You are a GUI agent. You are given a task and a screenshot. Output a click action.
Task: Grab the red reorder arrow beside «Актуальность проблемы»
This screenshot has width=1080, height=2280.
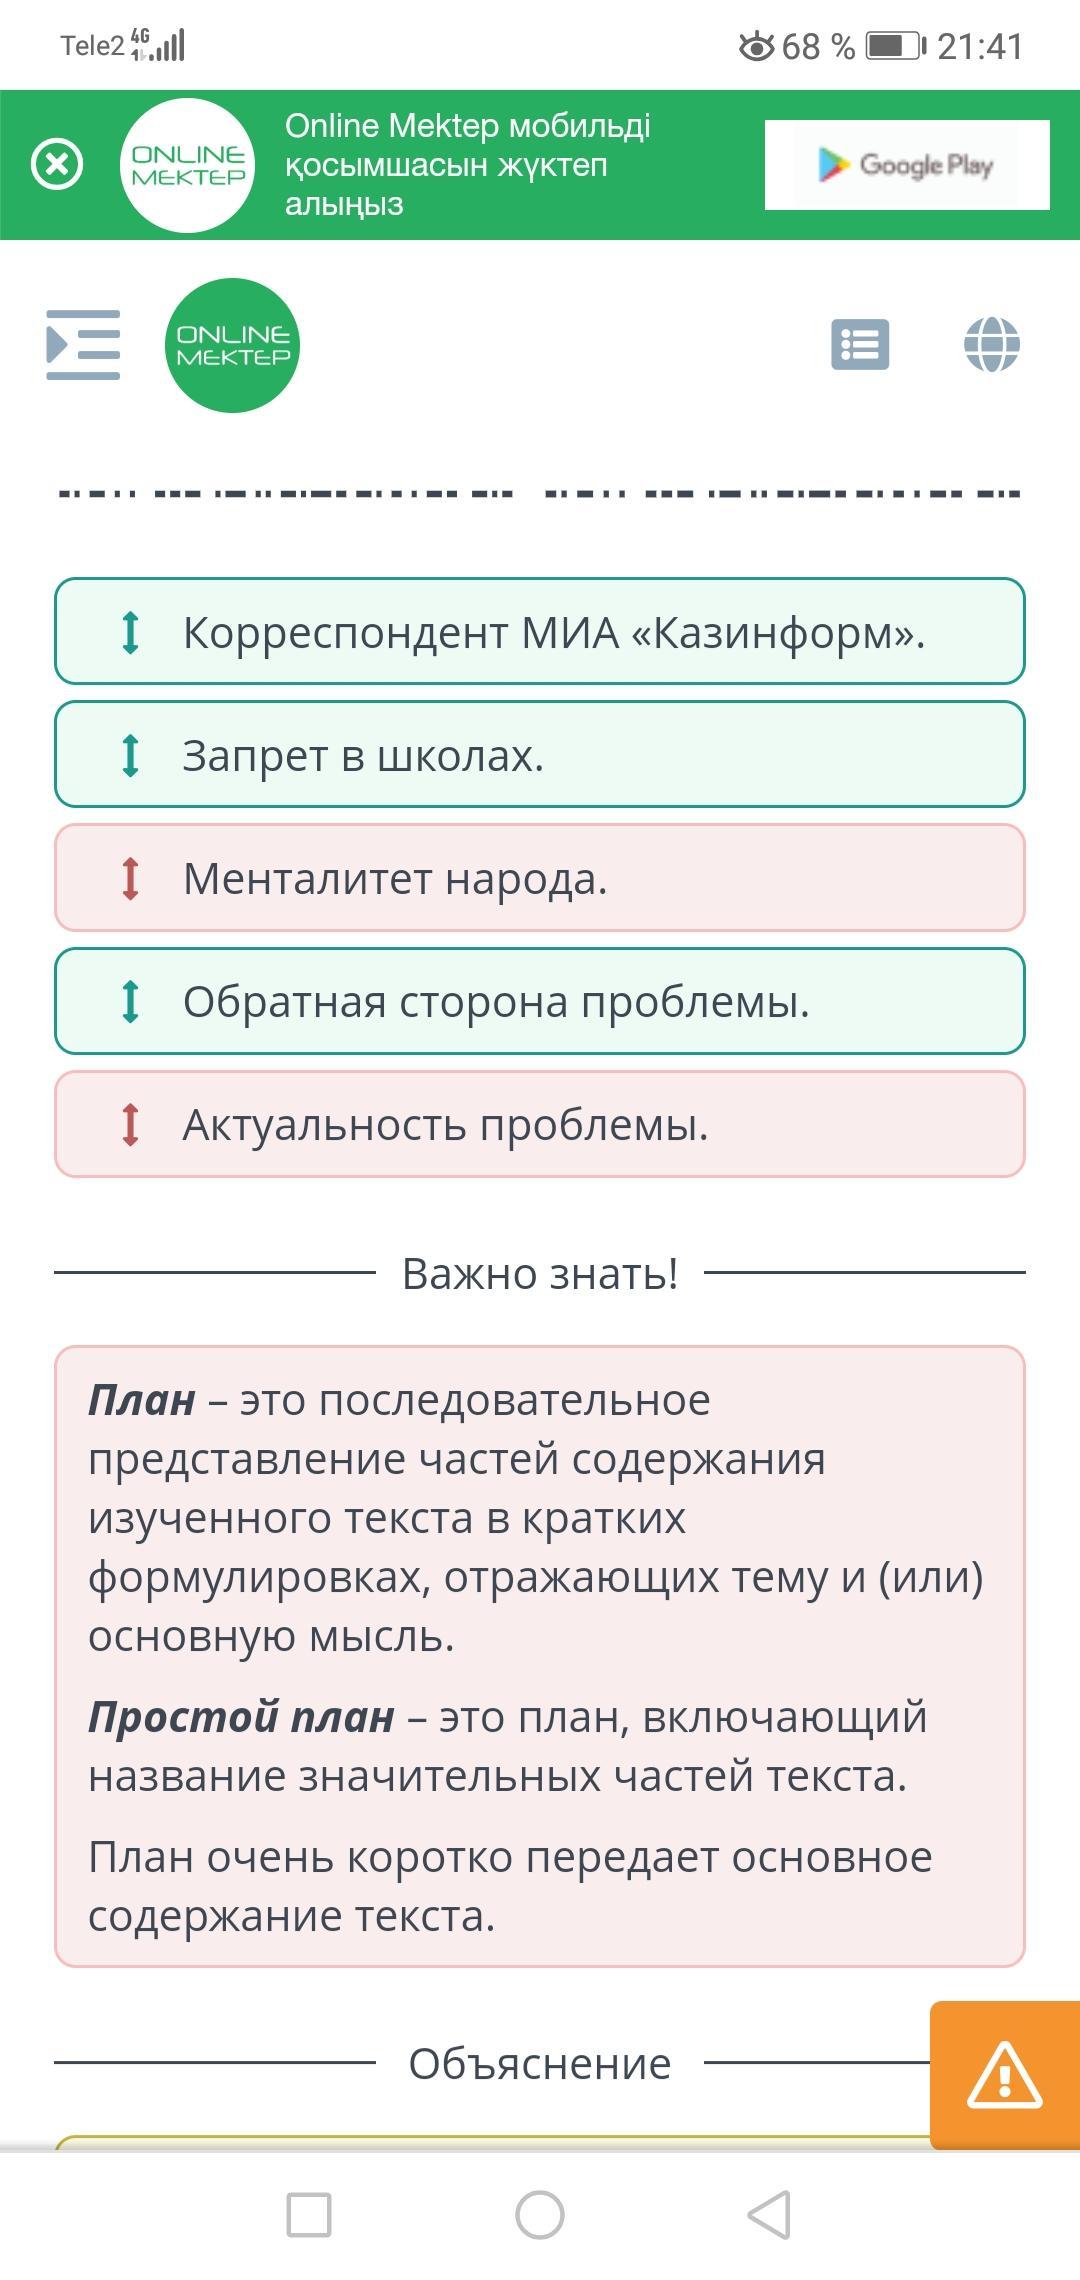pyautogui.click(x=130, y=1124)
